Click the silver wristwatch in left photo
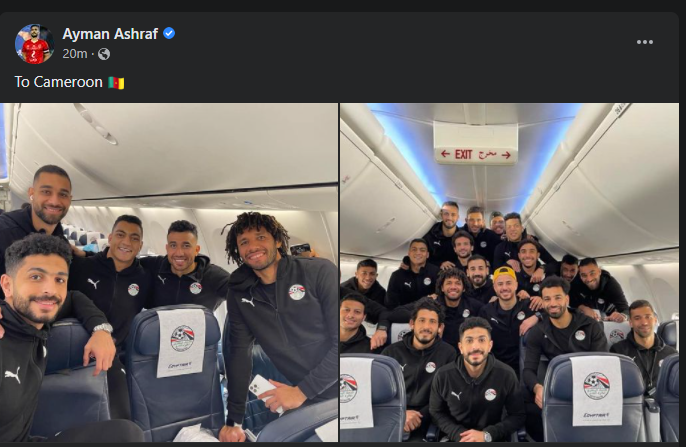 coord(103,328)
